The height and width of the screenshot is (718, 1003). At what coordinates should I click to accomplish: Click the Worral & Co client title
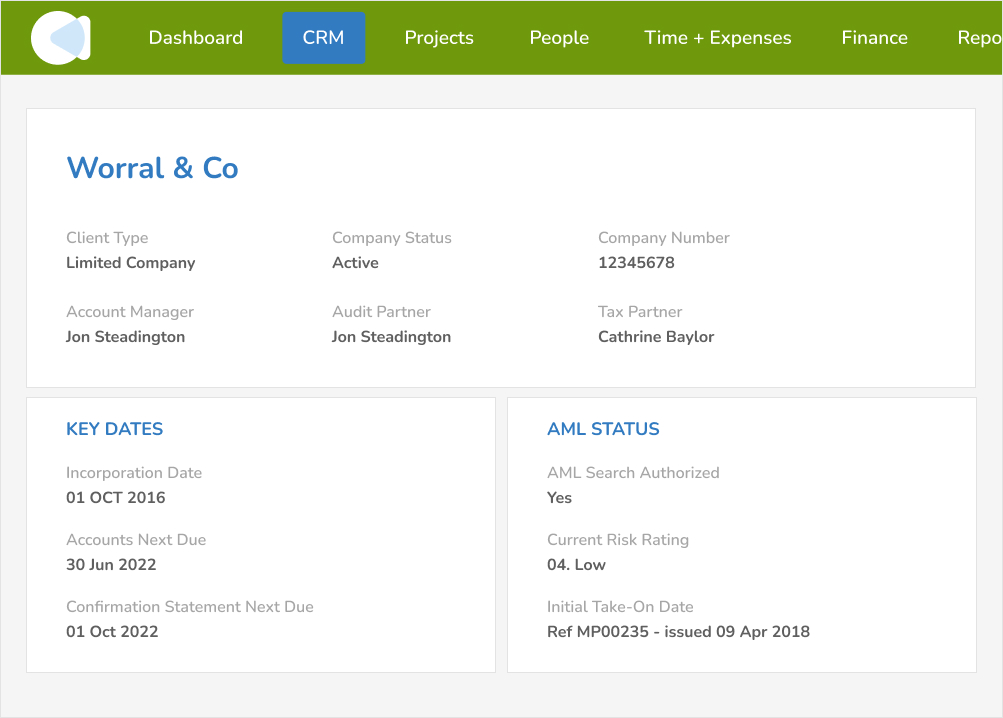coord(152,168)
